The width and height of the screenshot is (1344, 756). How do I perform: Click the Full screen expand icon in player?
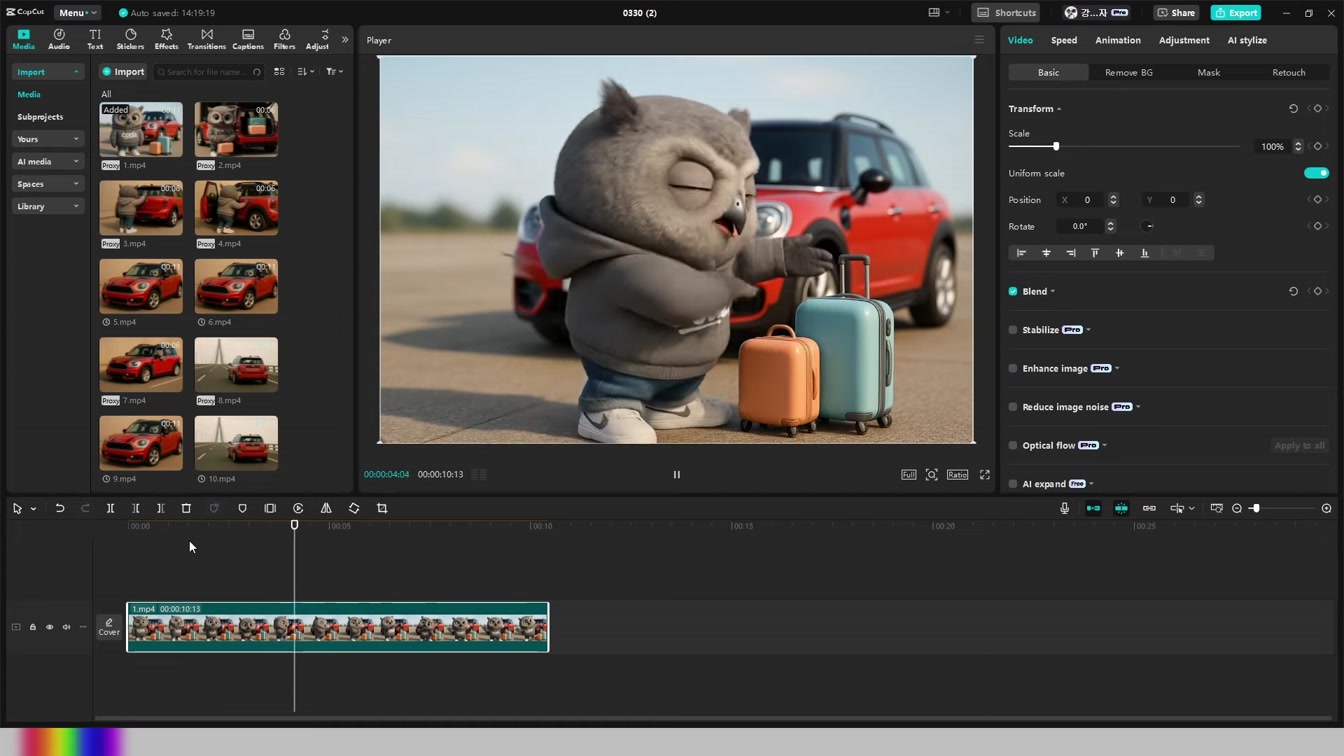pos(985,475)
